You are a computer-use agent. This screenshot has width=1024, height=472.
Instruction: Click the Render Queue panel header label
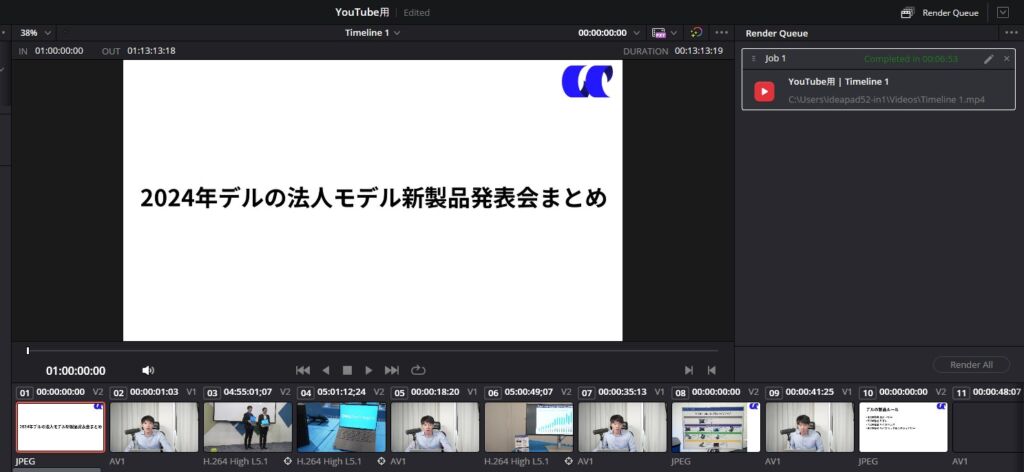coord(776,33)
